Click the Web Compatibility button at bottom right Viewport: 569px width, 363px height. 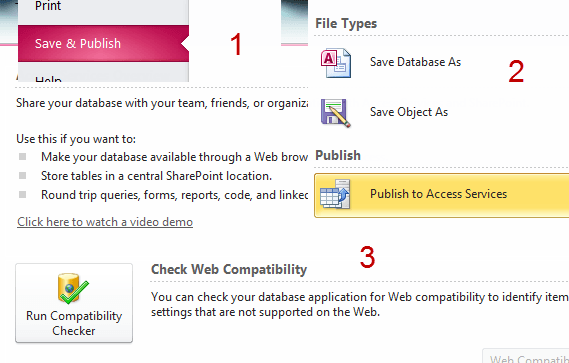(525, 356)
